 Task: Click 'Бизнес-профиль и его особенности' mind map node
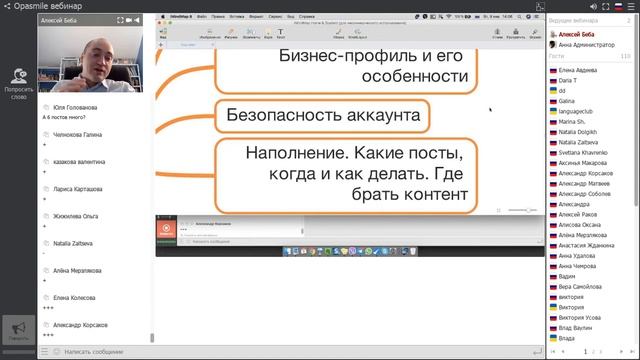(x=346, y=70)
